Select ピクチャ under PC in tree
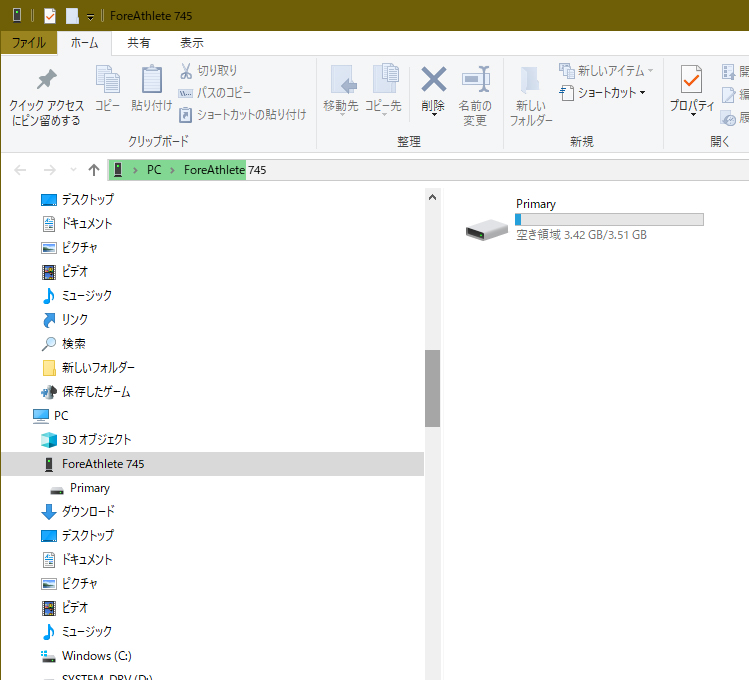This screenshot has width=749, height=680. click(x=70, y=584)
